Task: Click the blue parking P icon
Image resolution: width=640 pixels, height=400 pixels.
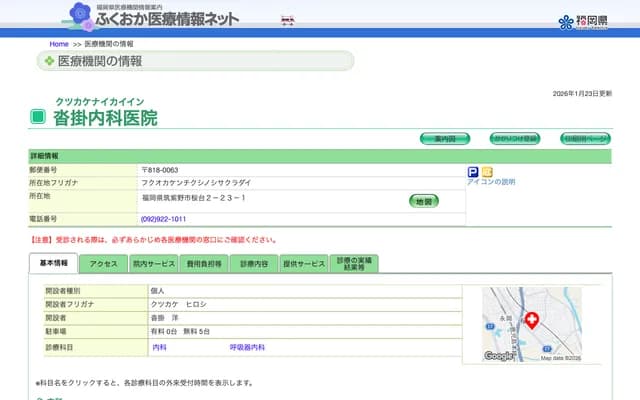Action: coord(473,172)
